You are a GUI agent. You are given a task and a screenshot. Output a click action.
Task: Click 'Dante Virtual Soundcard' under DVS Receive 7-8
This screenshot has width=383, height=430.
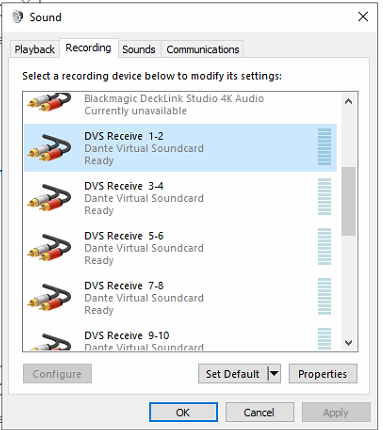[x=144, y=298]
